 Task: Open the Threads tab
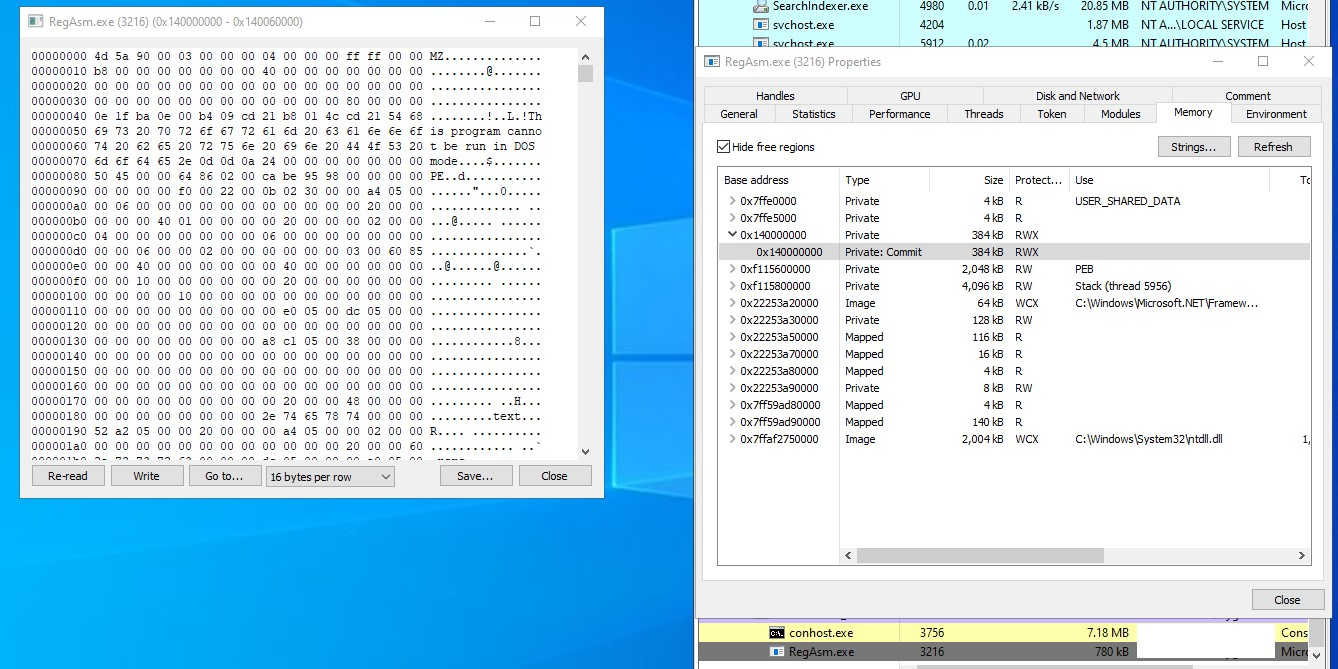click(x=983, y=114)
